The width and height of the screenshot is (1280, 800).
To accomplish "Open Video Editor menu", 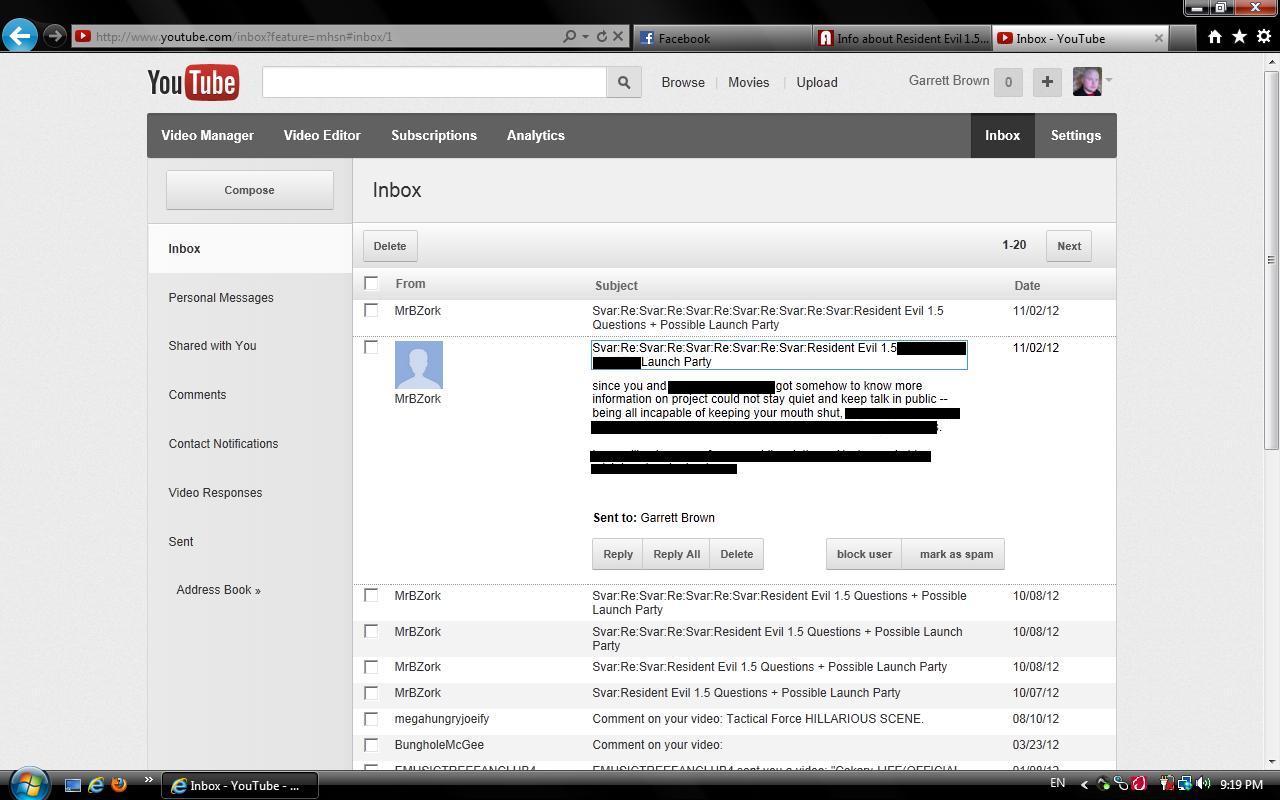I will click(x=322, y=135).
